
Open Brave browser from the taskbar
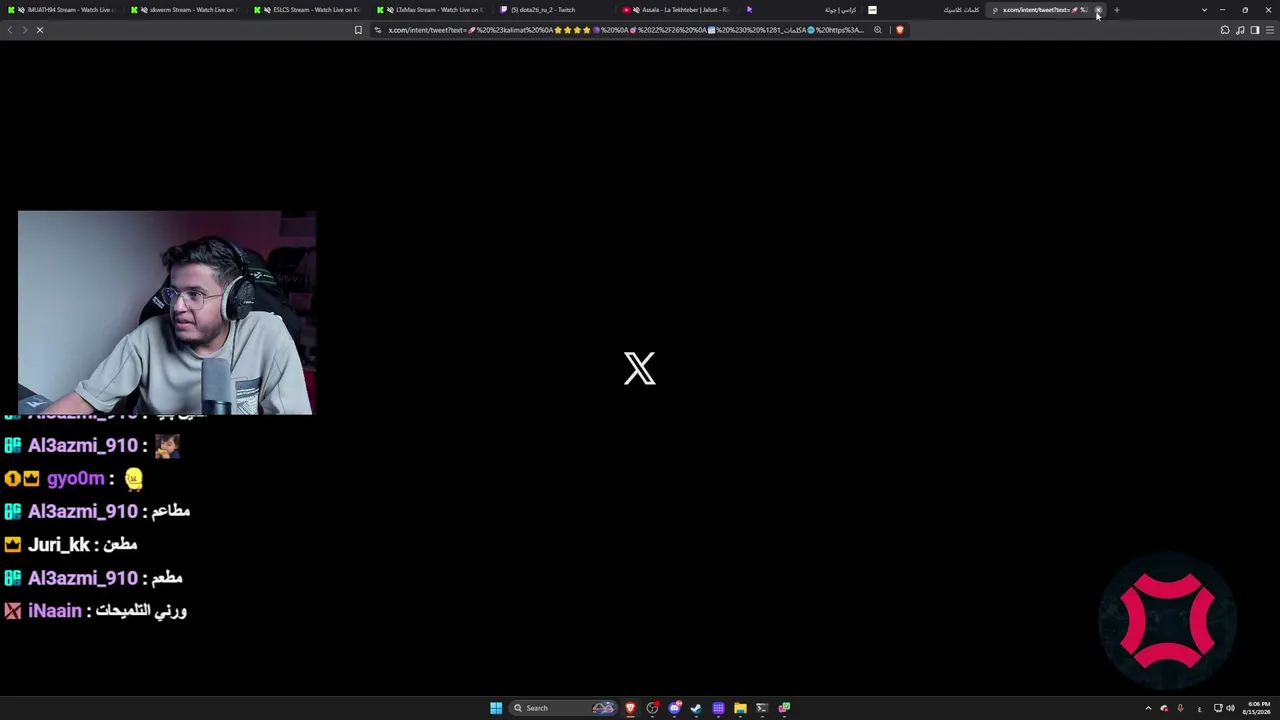pyautogui.click(x=630, y=708)
